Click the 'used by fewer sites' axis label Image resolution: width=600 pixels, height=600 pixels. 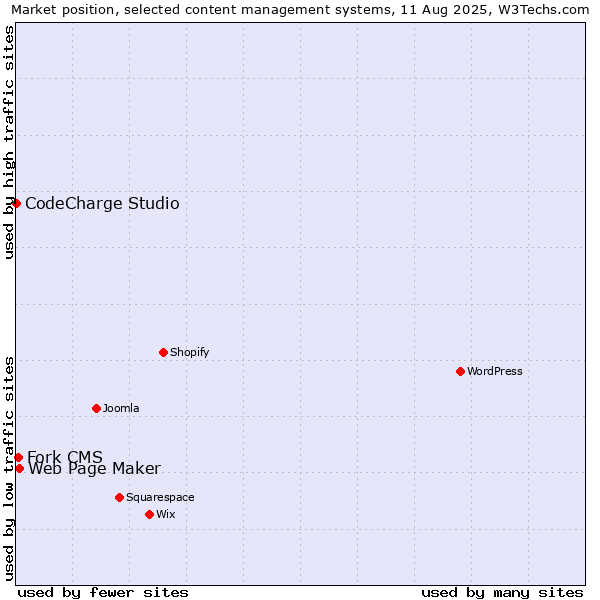click(x=103, y=593)
